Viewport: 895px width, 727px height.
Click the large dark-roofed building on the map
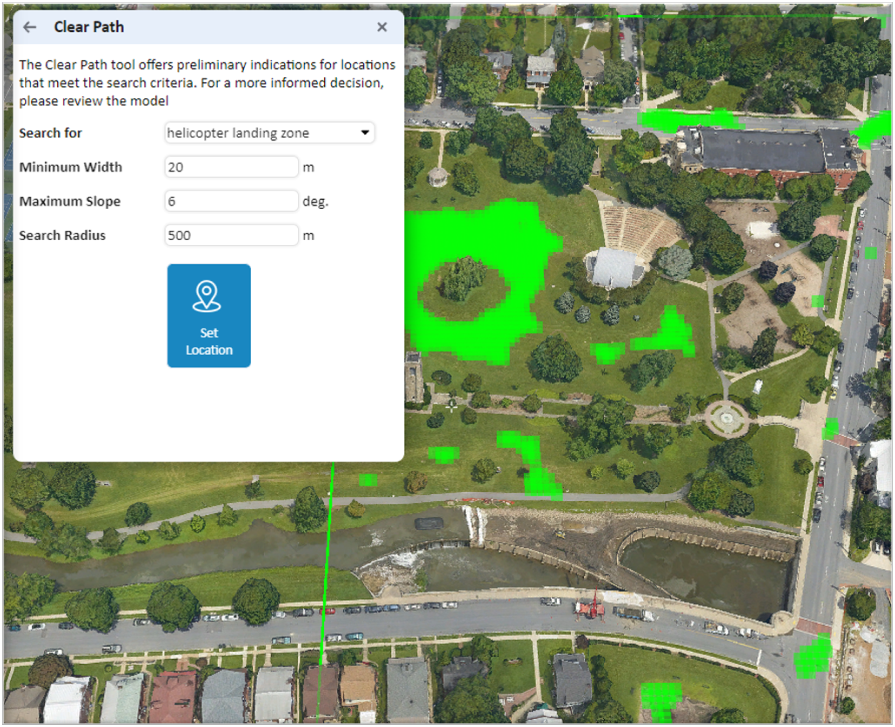pos(765,150)
